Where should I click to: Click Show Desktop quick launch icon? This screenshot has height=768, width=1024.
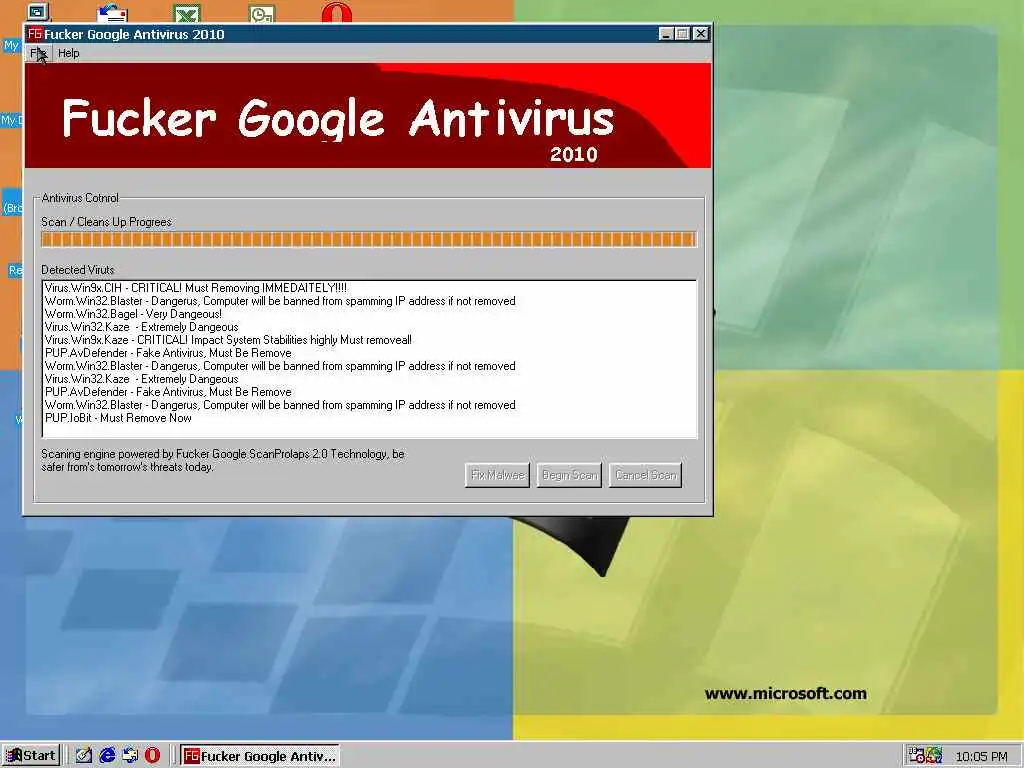click(84, 756)
